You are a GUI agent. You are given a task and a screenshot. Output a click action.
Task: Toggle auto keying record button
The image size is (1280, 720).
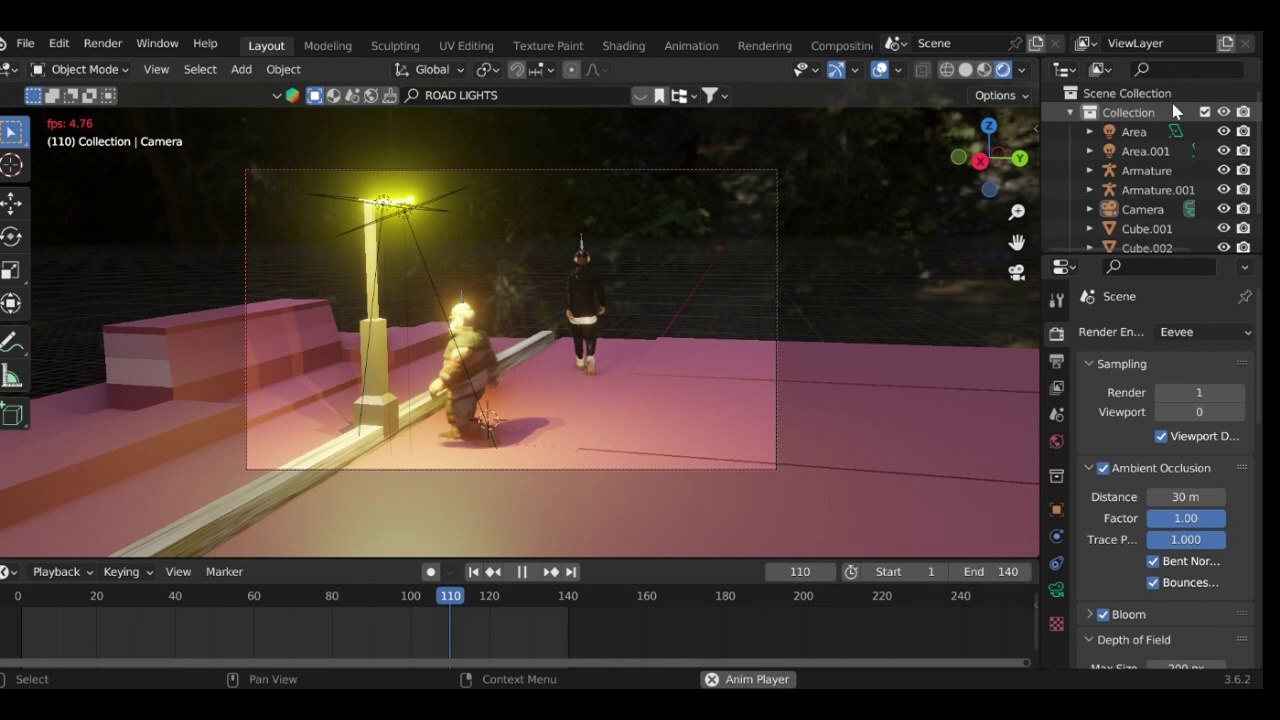coord(431,572)
